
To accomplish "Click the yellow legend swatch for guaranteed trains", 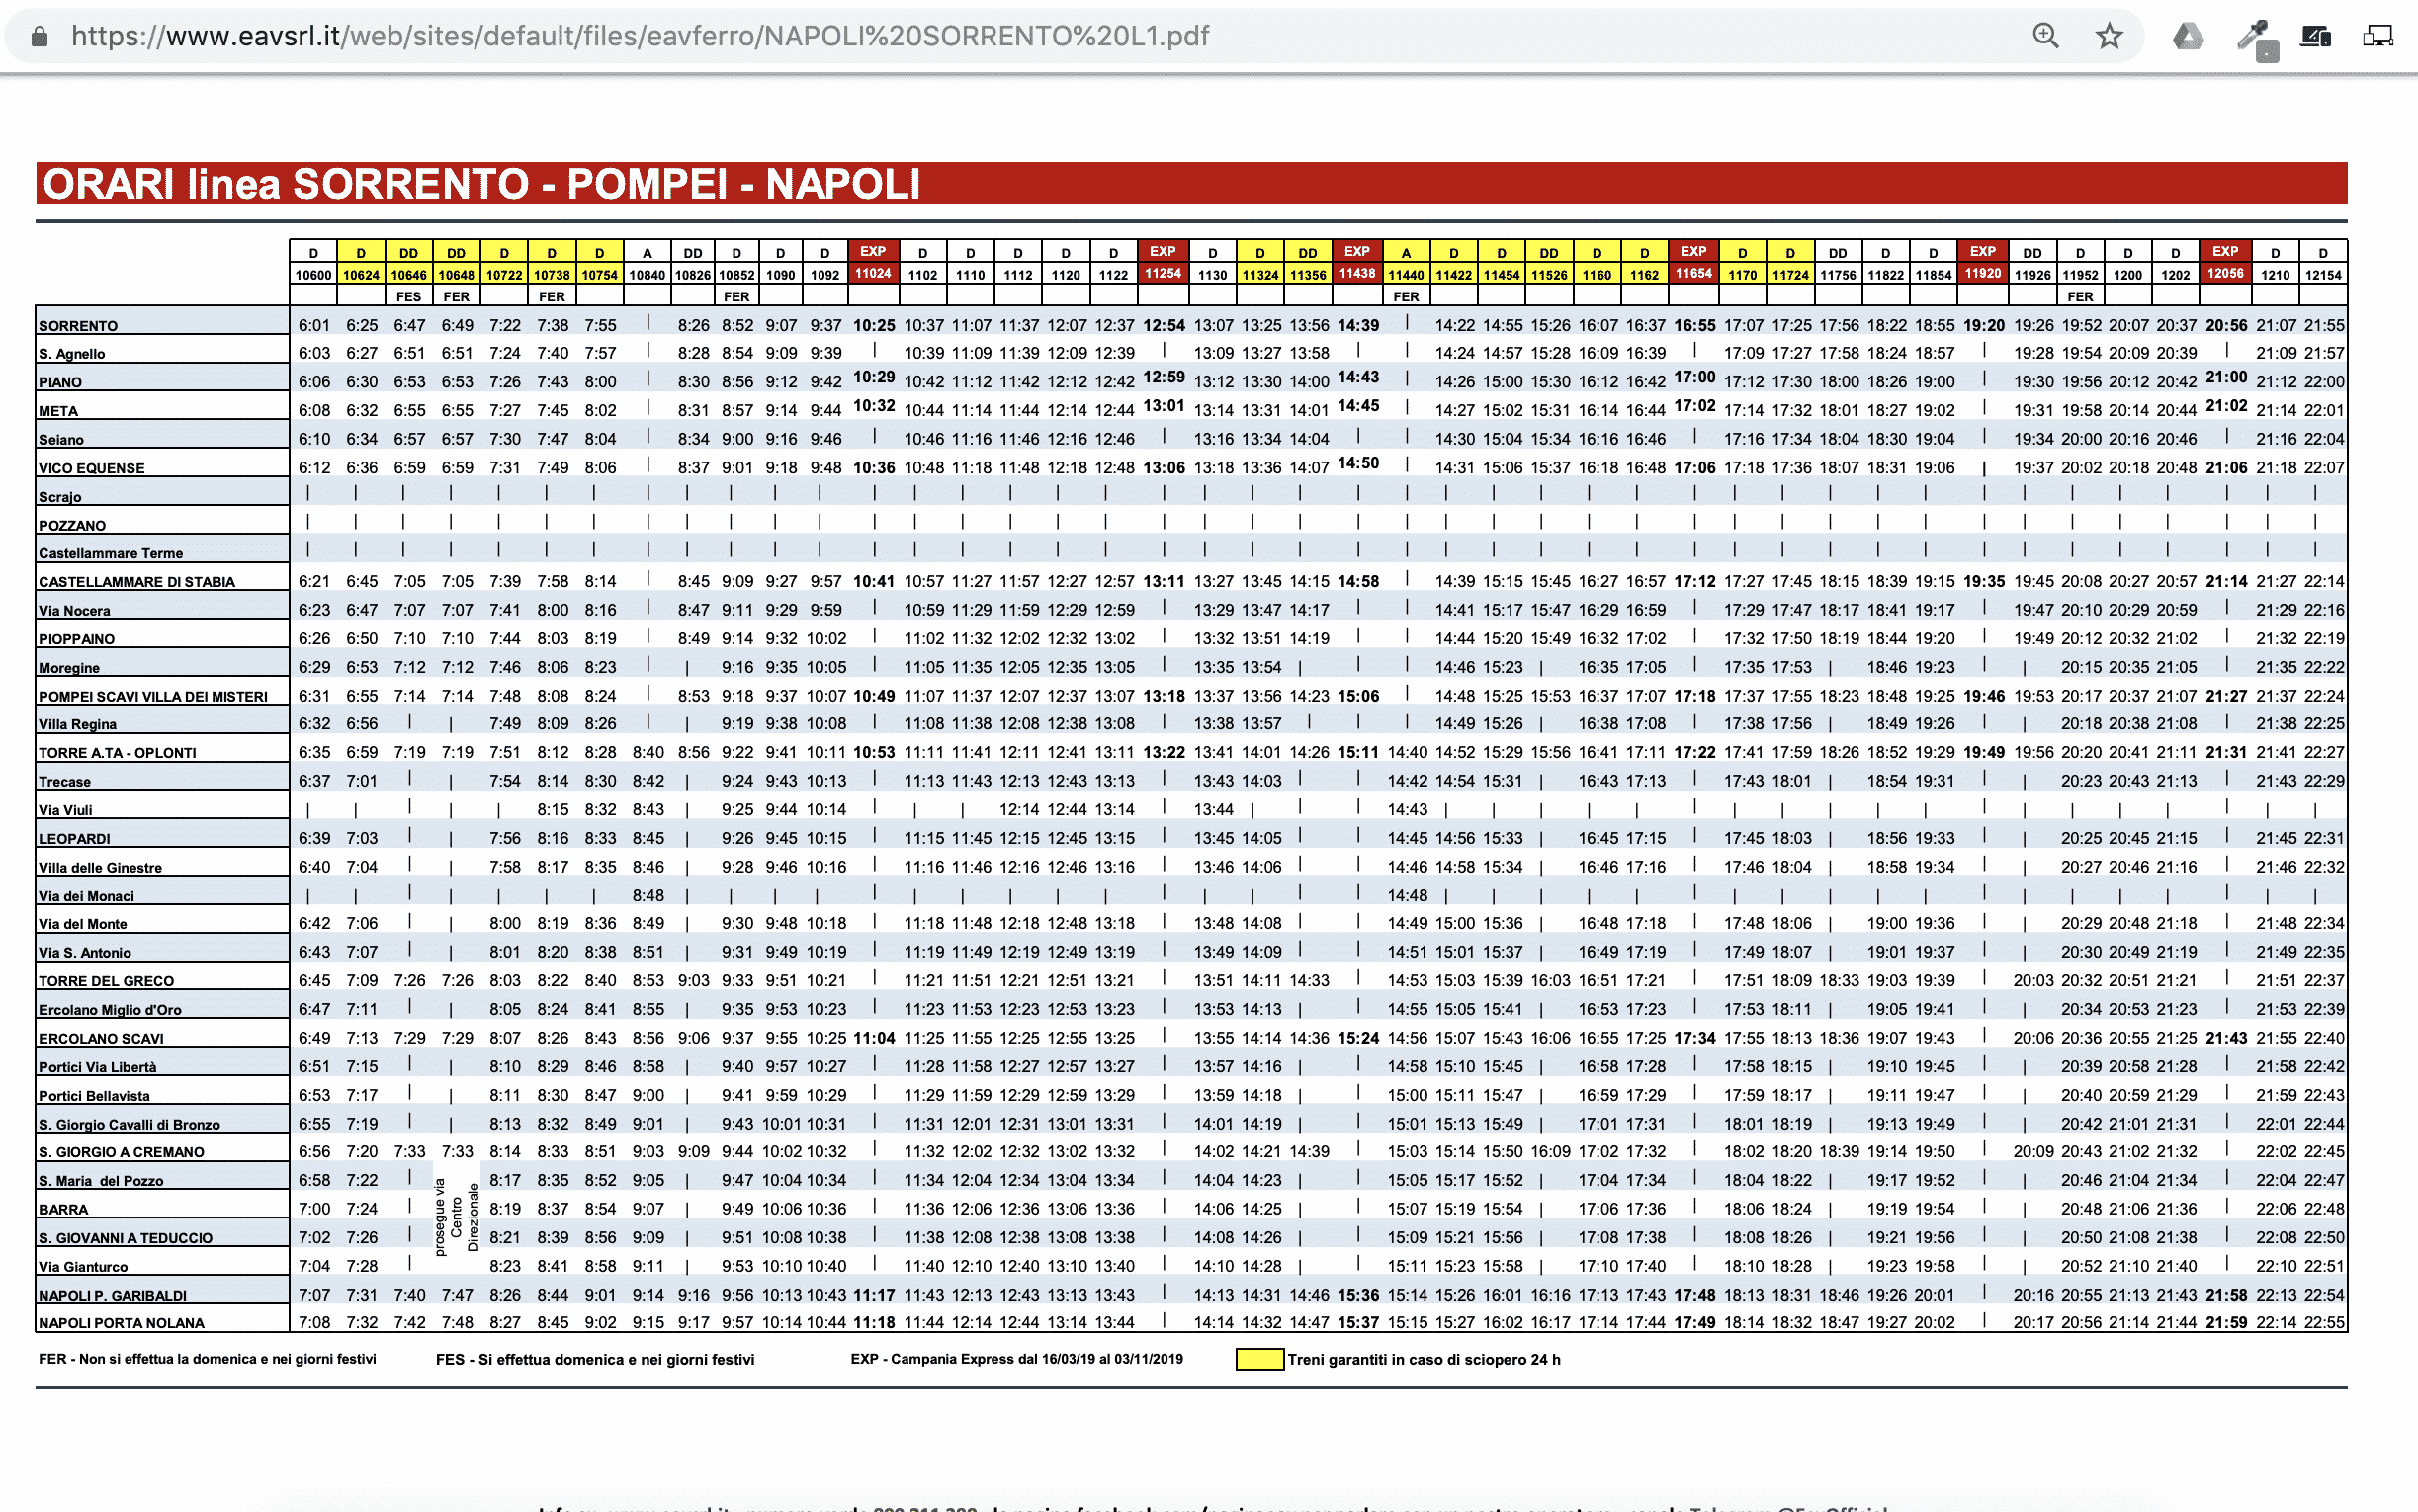I will [x=1260, y=1360].
